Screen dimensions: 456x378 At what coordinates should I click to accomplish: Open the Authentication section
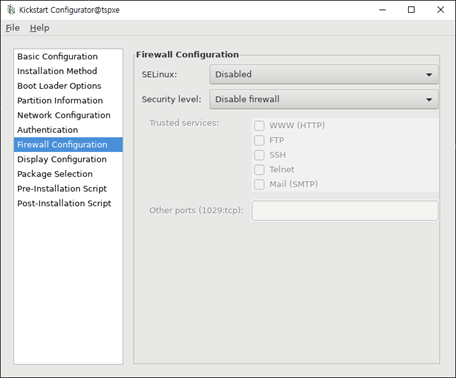(x=68, y=130)
